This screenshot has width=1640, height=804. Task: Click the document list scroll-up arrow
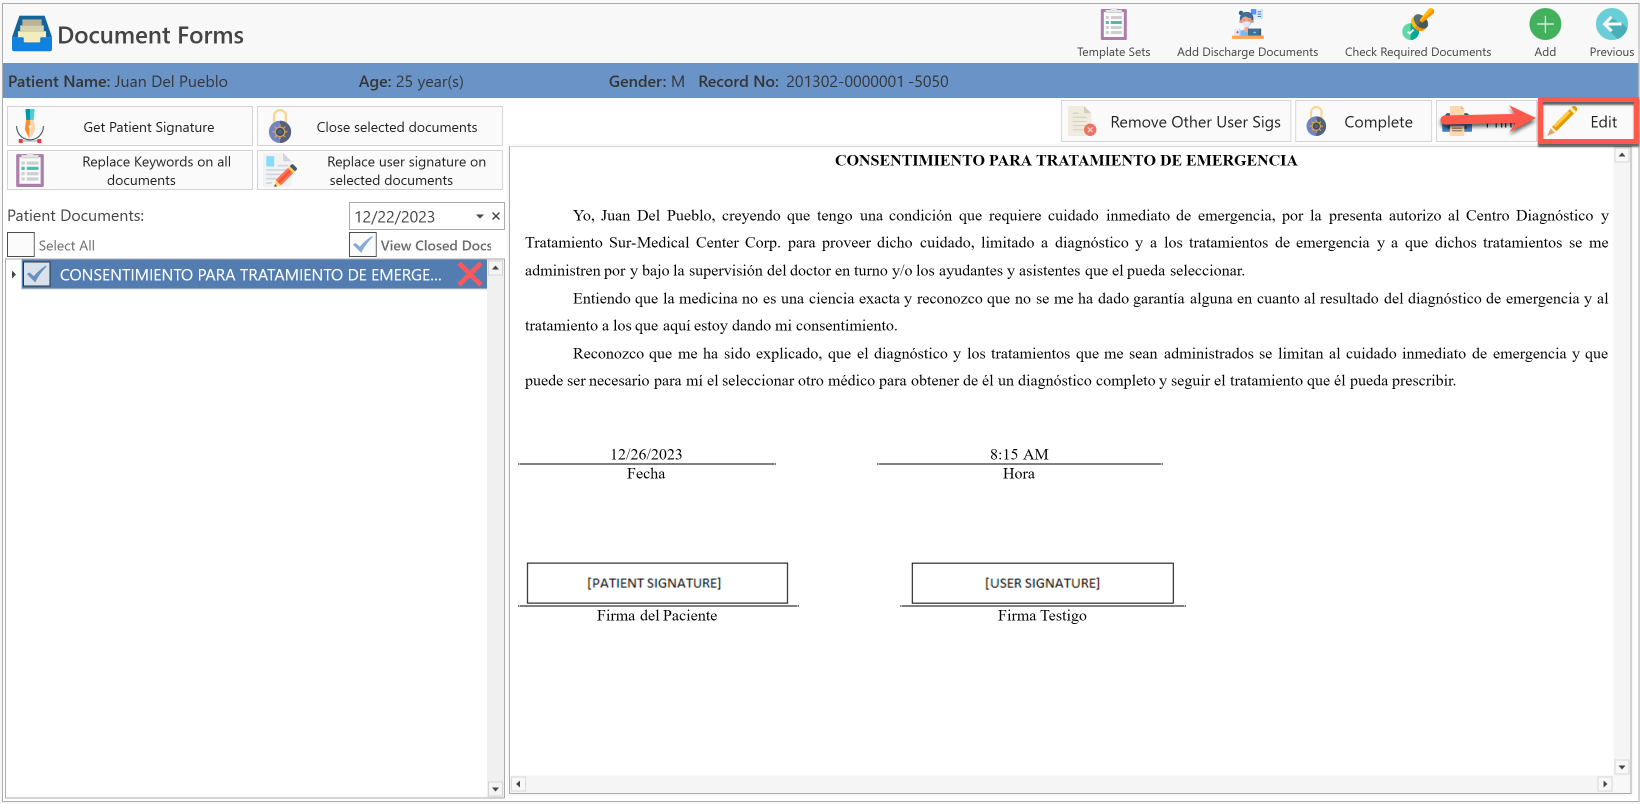point(495,269)
